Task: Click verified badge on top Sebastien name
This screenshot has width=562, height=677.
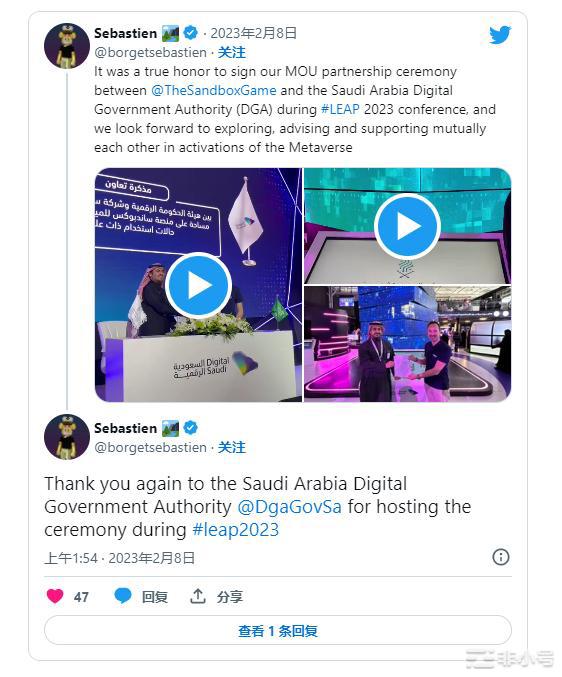Action: click(190, 33)
